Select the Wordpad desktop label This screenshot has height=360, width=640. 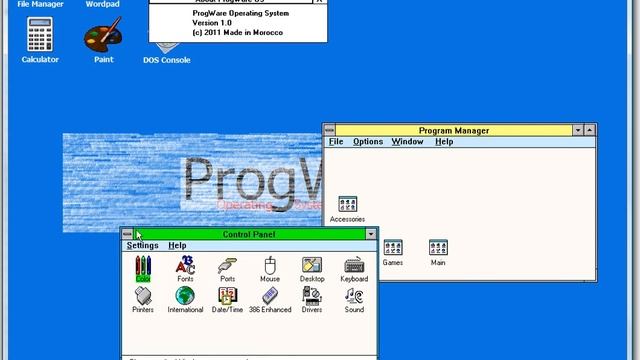tap(102, 4)
